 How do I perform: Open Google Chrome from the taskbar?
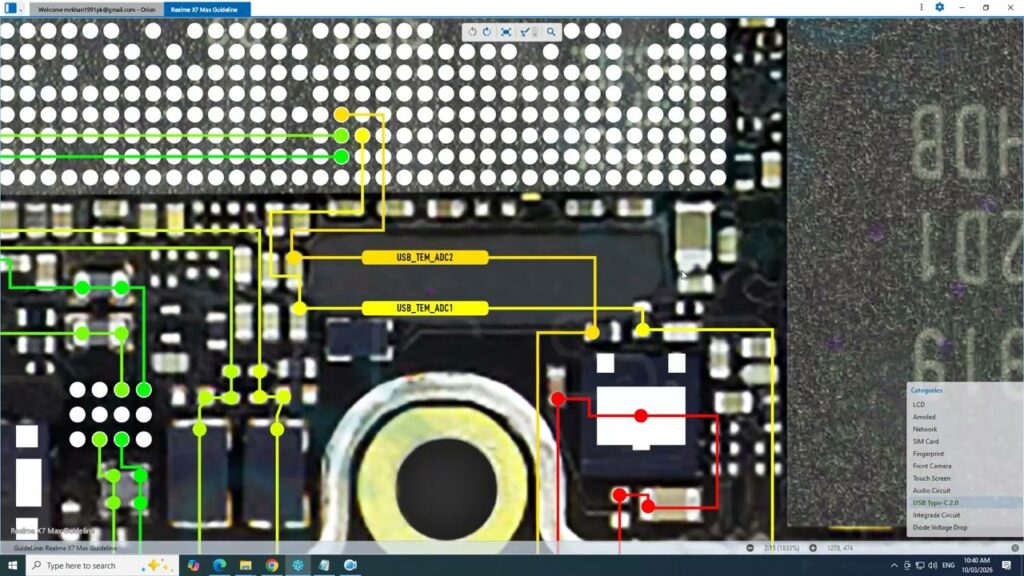click(272, 565)
